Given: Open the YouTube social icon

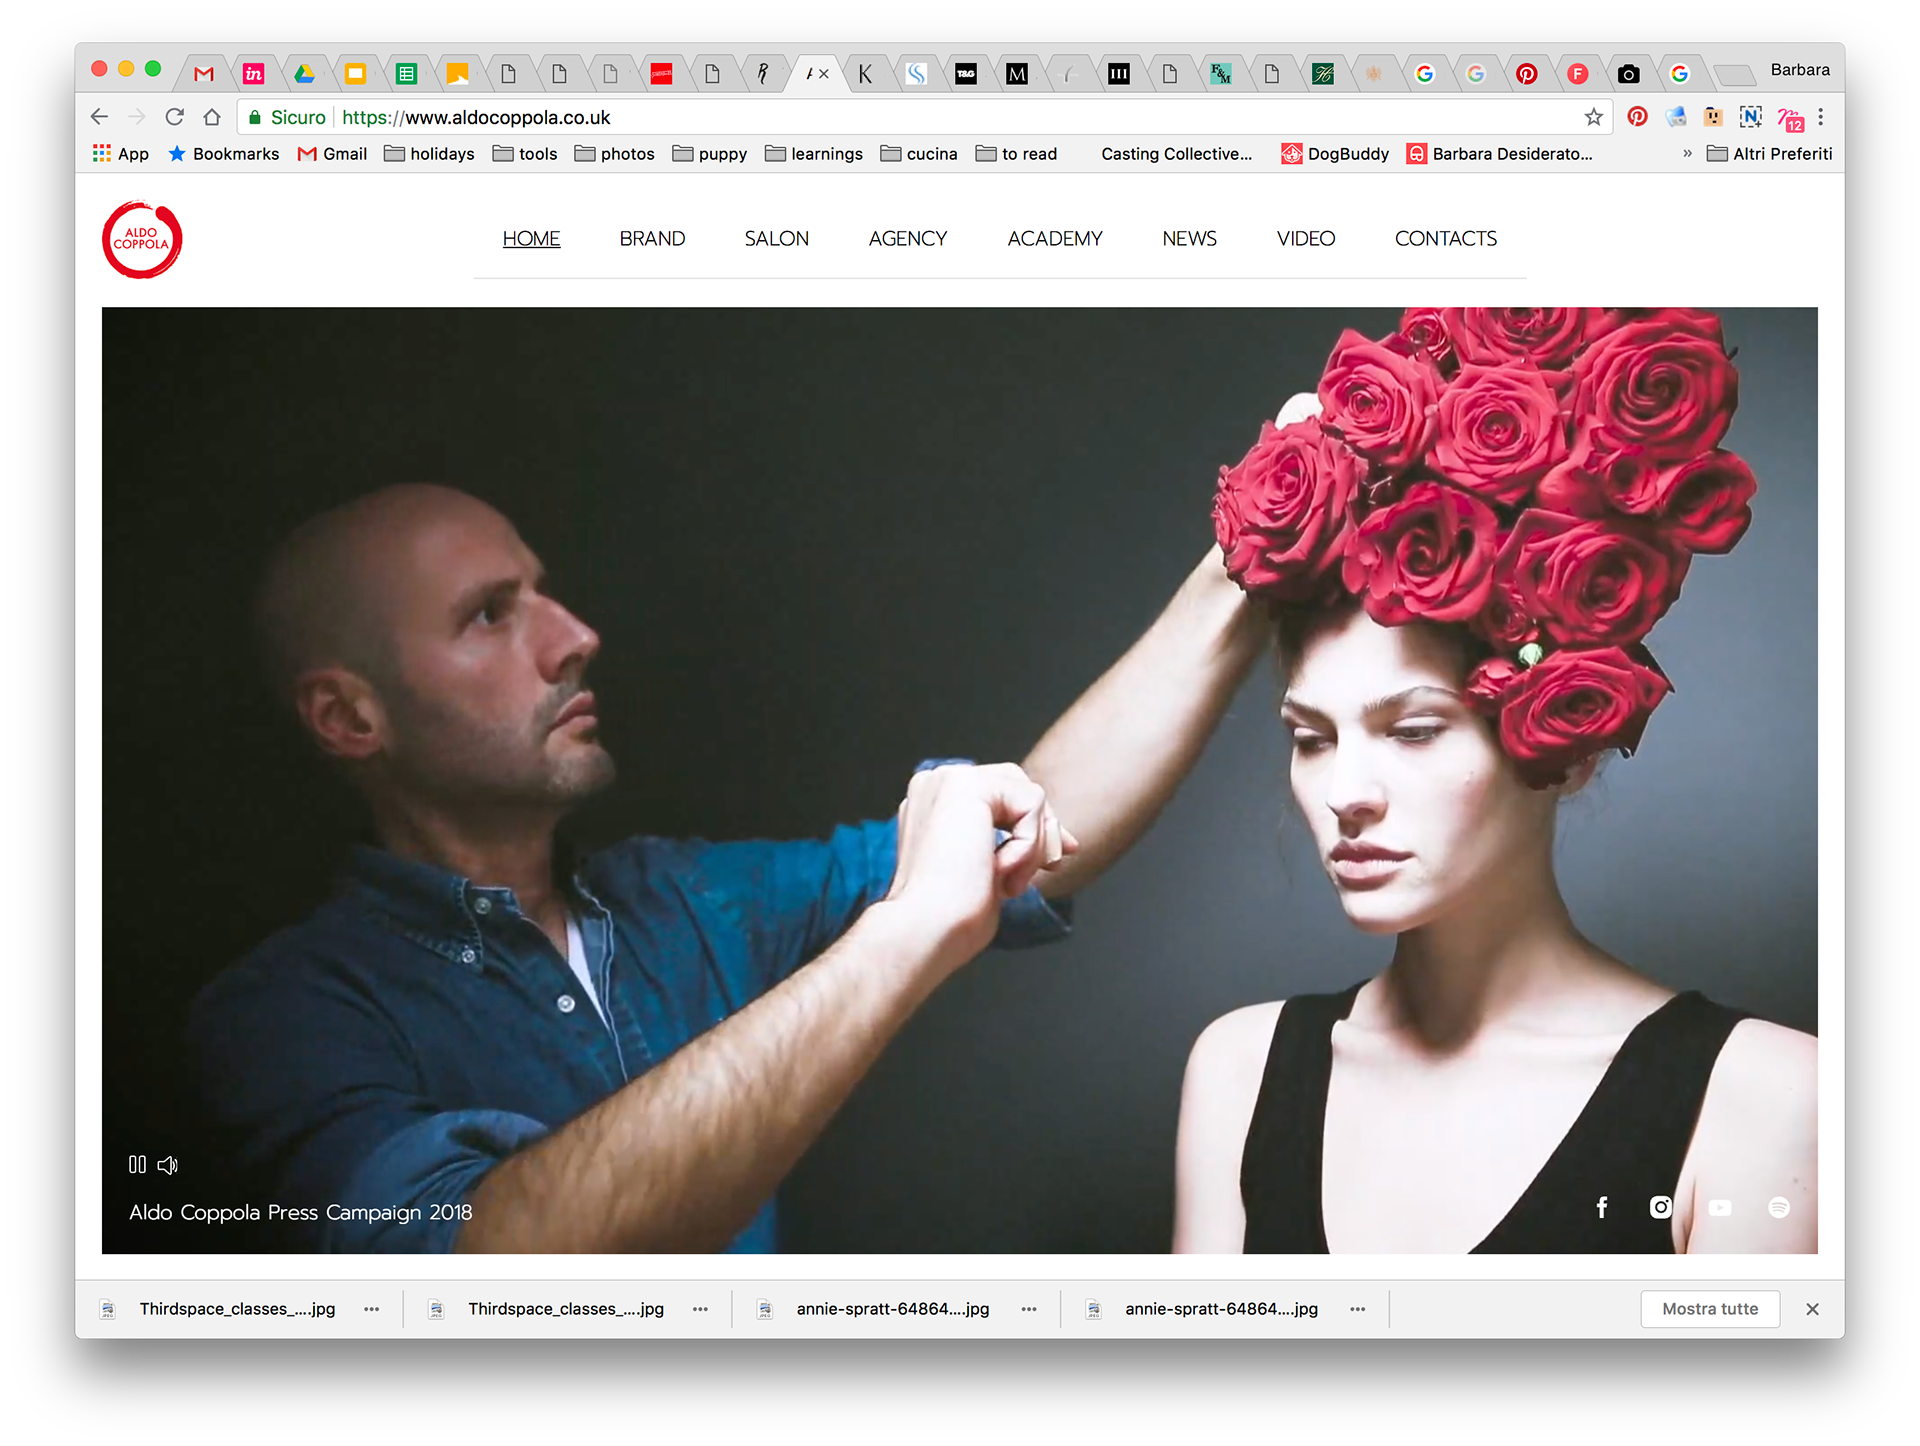Looking at the screenshot, I should [1720, 1207].
